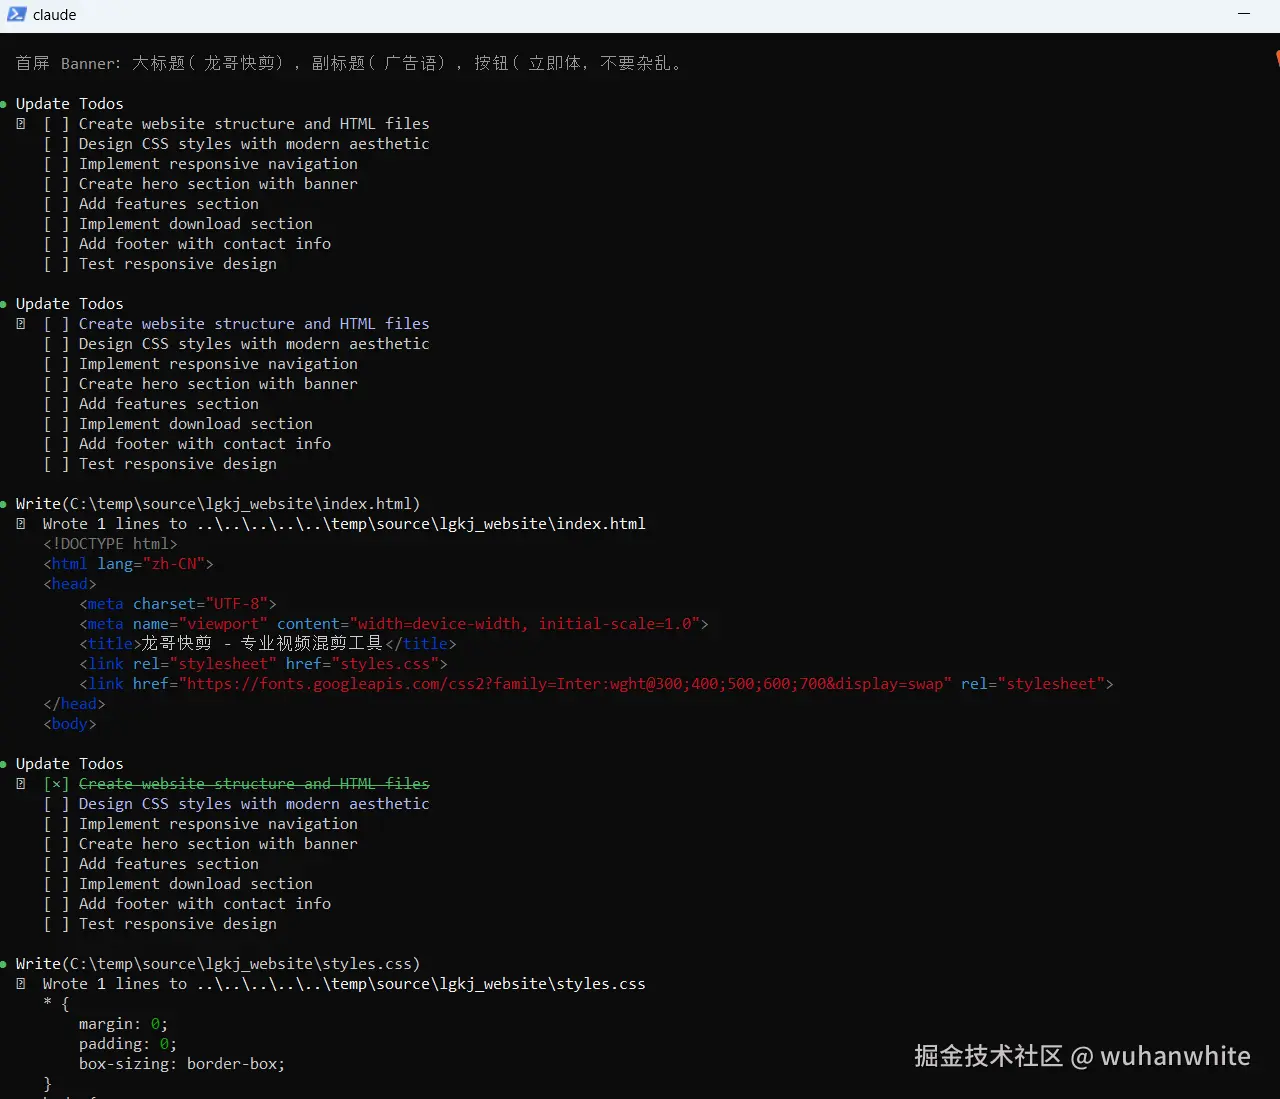Click the green bullet before Write styles.css

[4, 964]
